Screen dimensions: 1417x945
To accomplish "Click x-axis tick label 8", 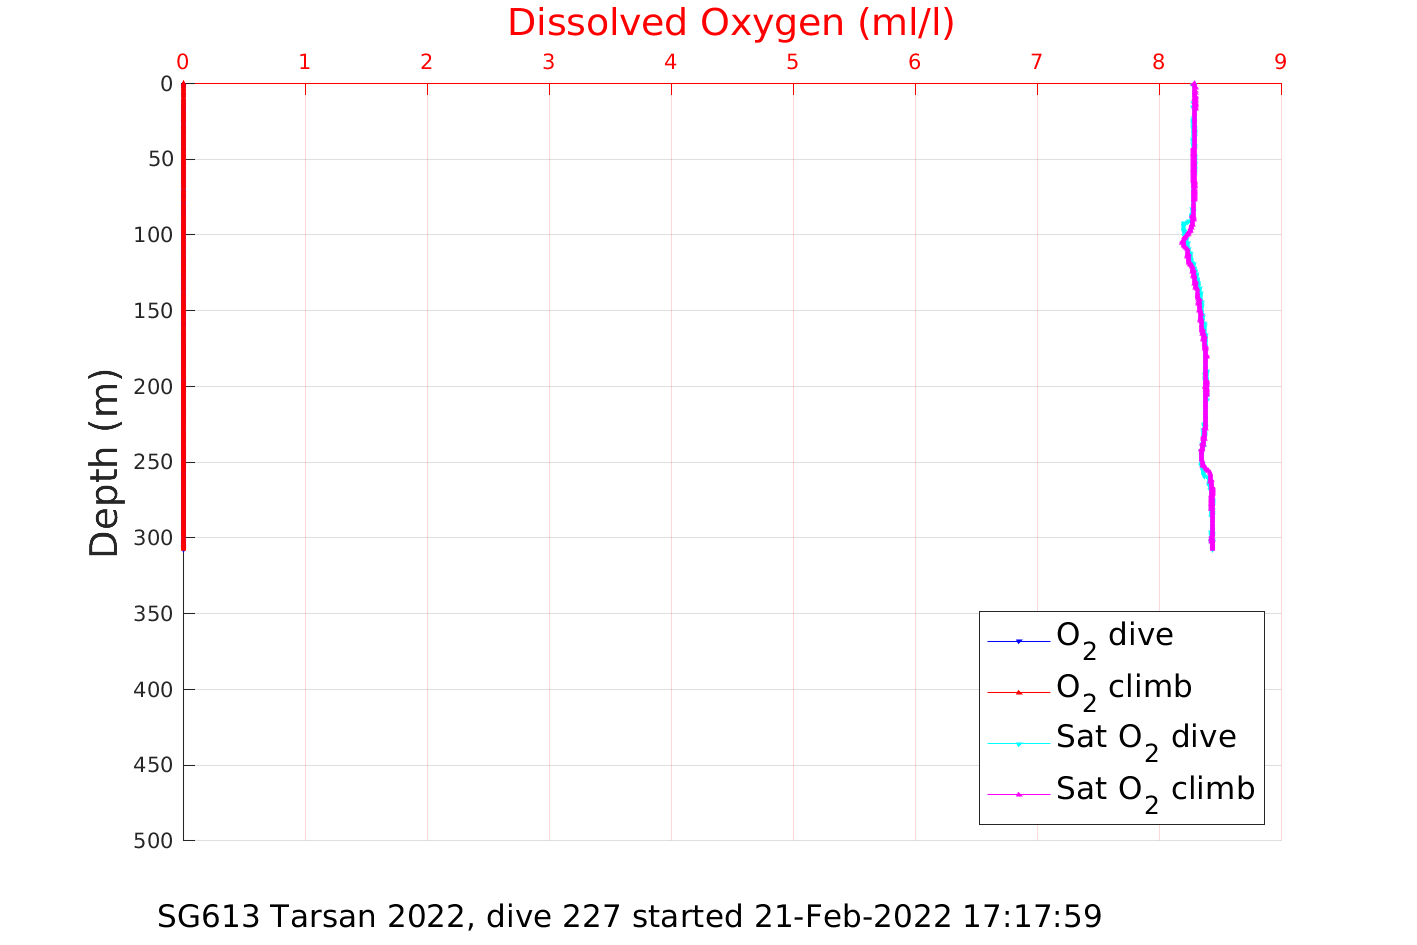I will click(1159, 63).
